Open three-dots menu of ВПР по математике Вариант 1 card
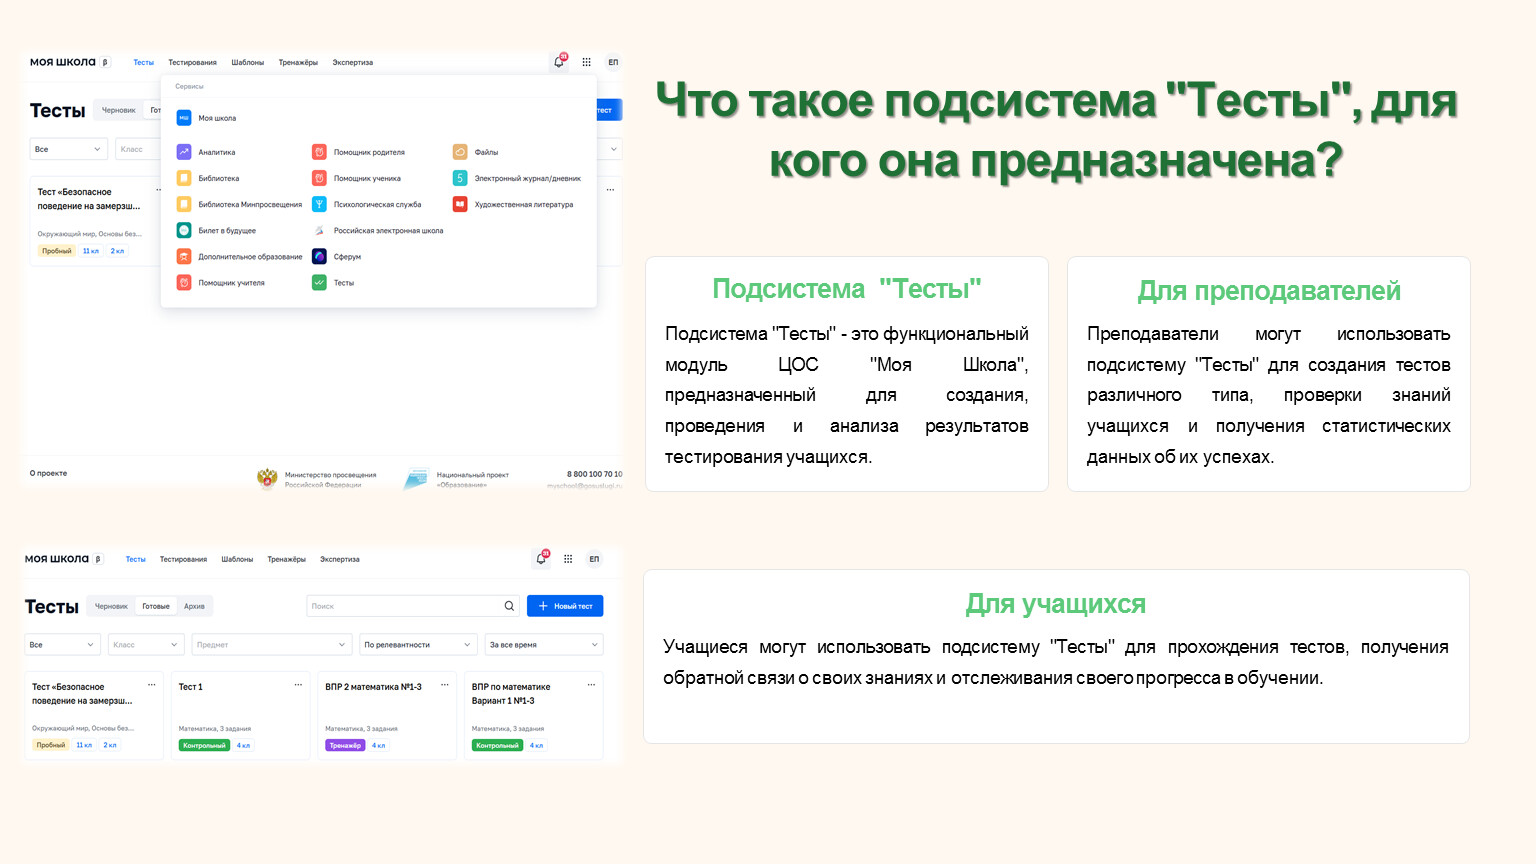The image size is (1536, 864). 591,685
